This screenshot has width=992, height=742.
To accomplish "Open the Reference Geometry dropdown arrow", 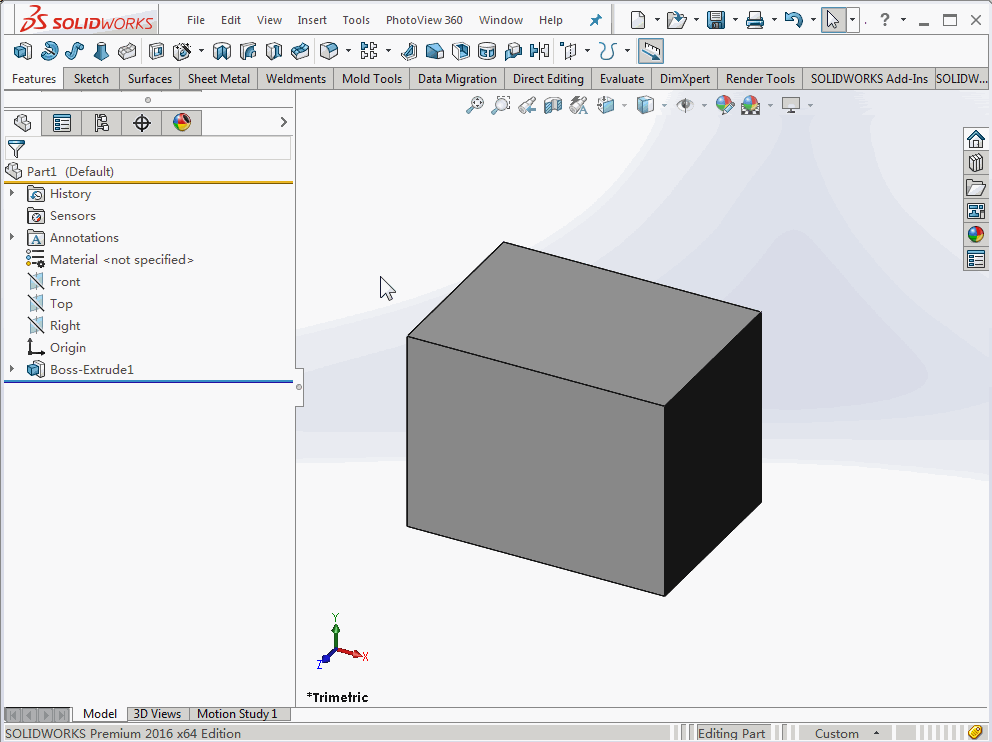I will click(x=587, y=51).
